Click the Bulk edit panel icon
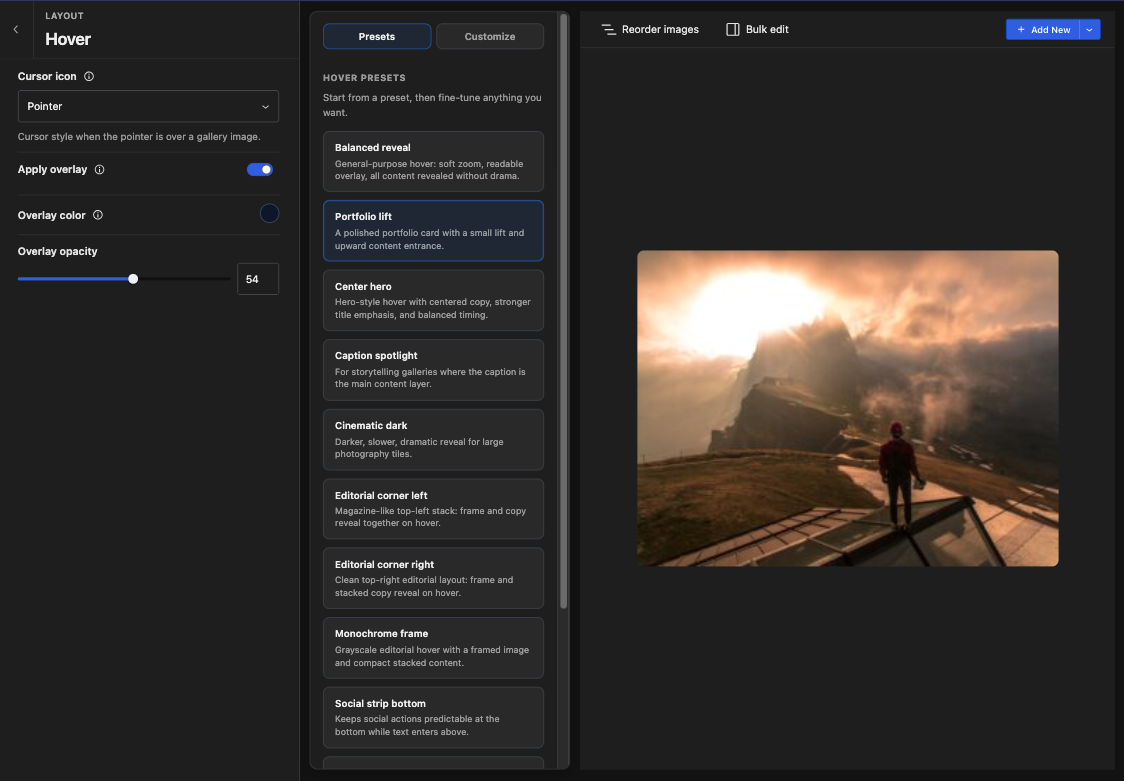Screen dimensions: 1124x781 click(x=733, y=29)
